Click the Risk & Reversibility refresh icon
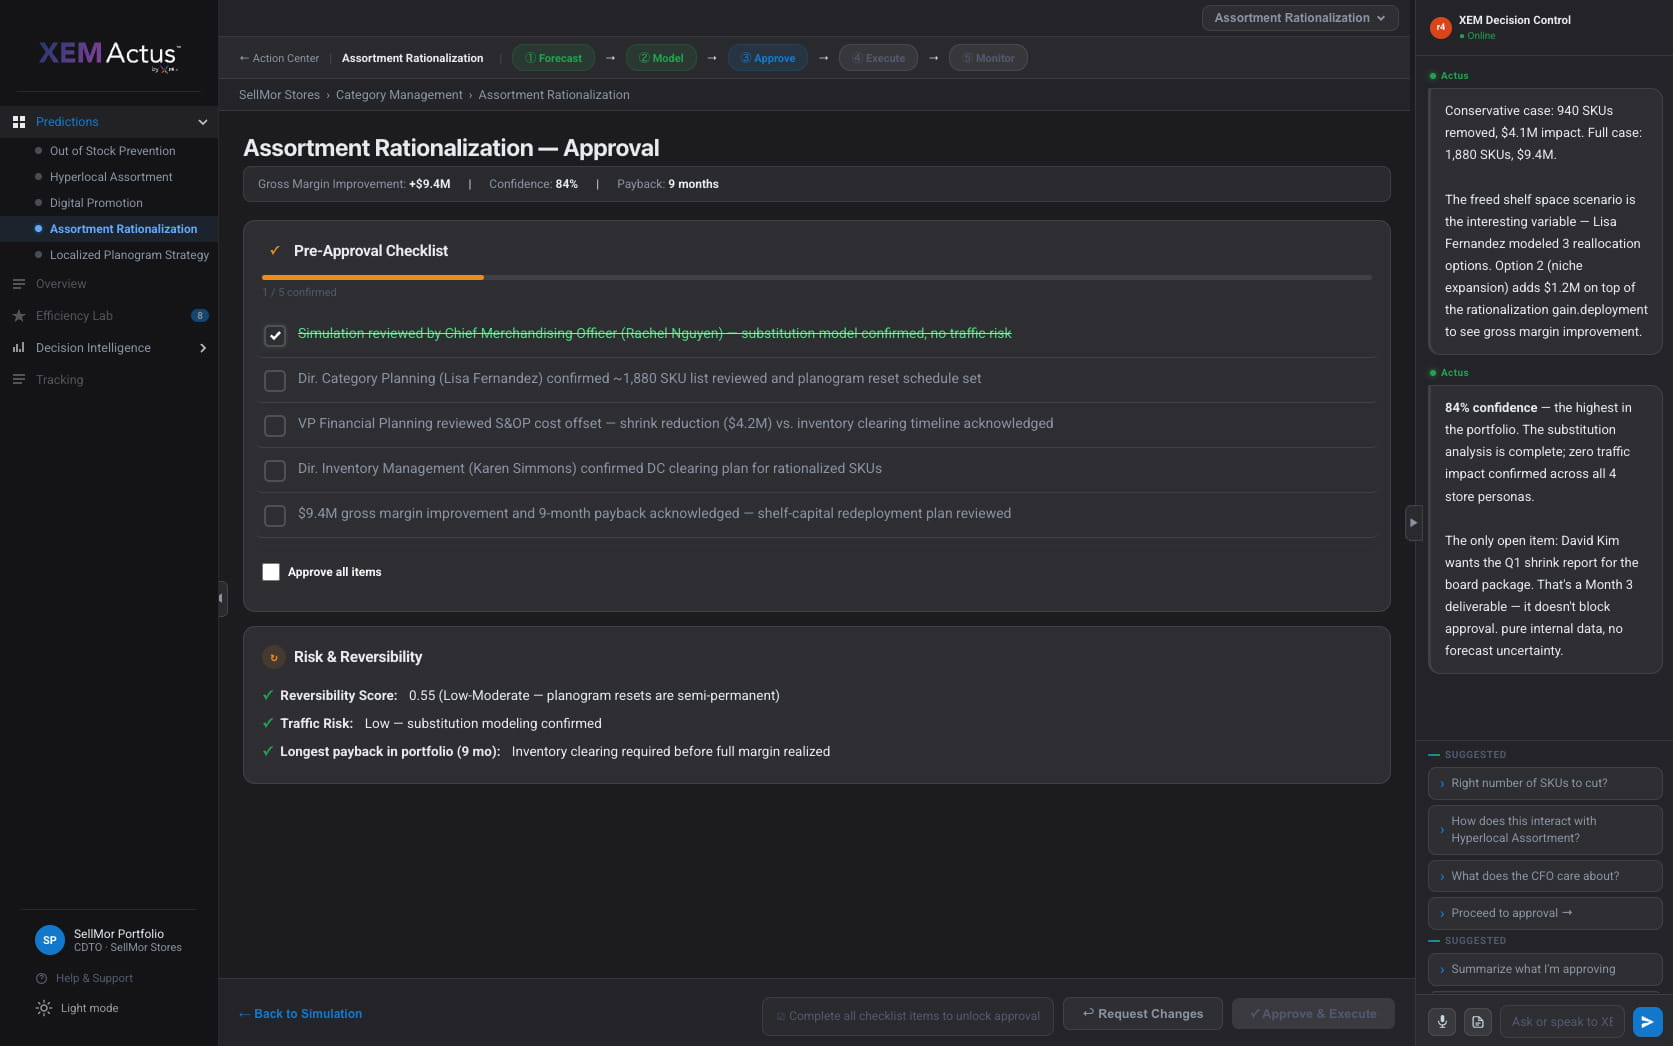The height and width of the screenshot is (1046, 1673). coord(273,657)
